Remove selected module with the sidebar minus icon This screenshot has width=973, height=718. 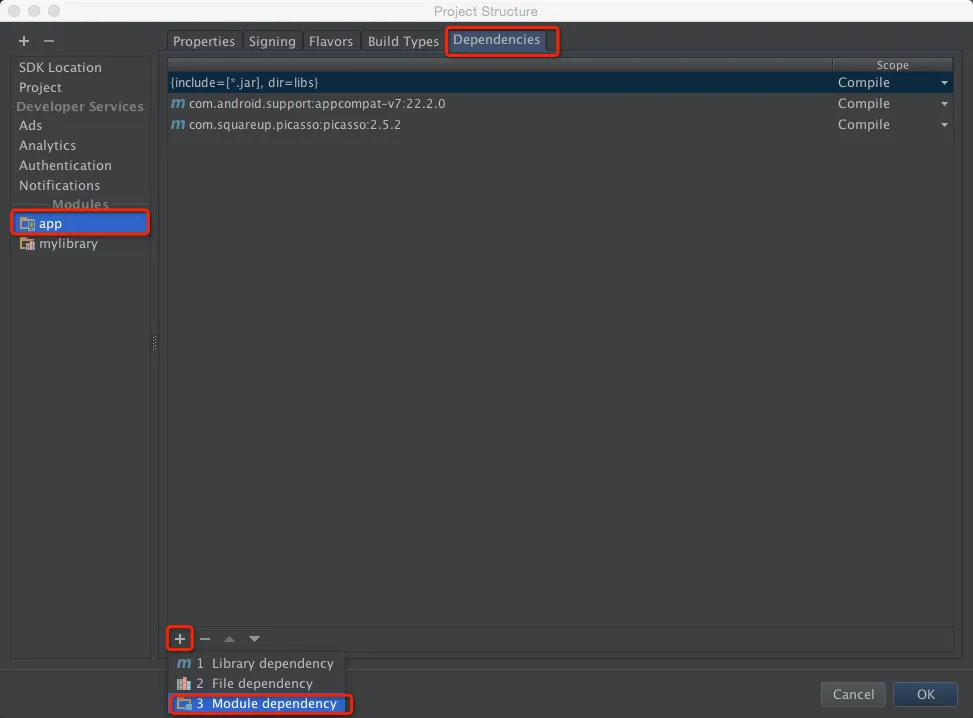49,41
